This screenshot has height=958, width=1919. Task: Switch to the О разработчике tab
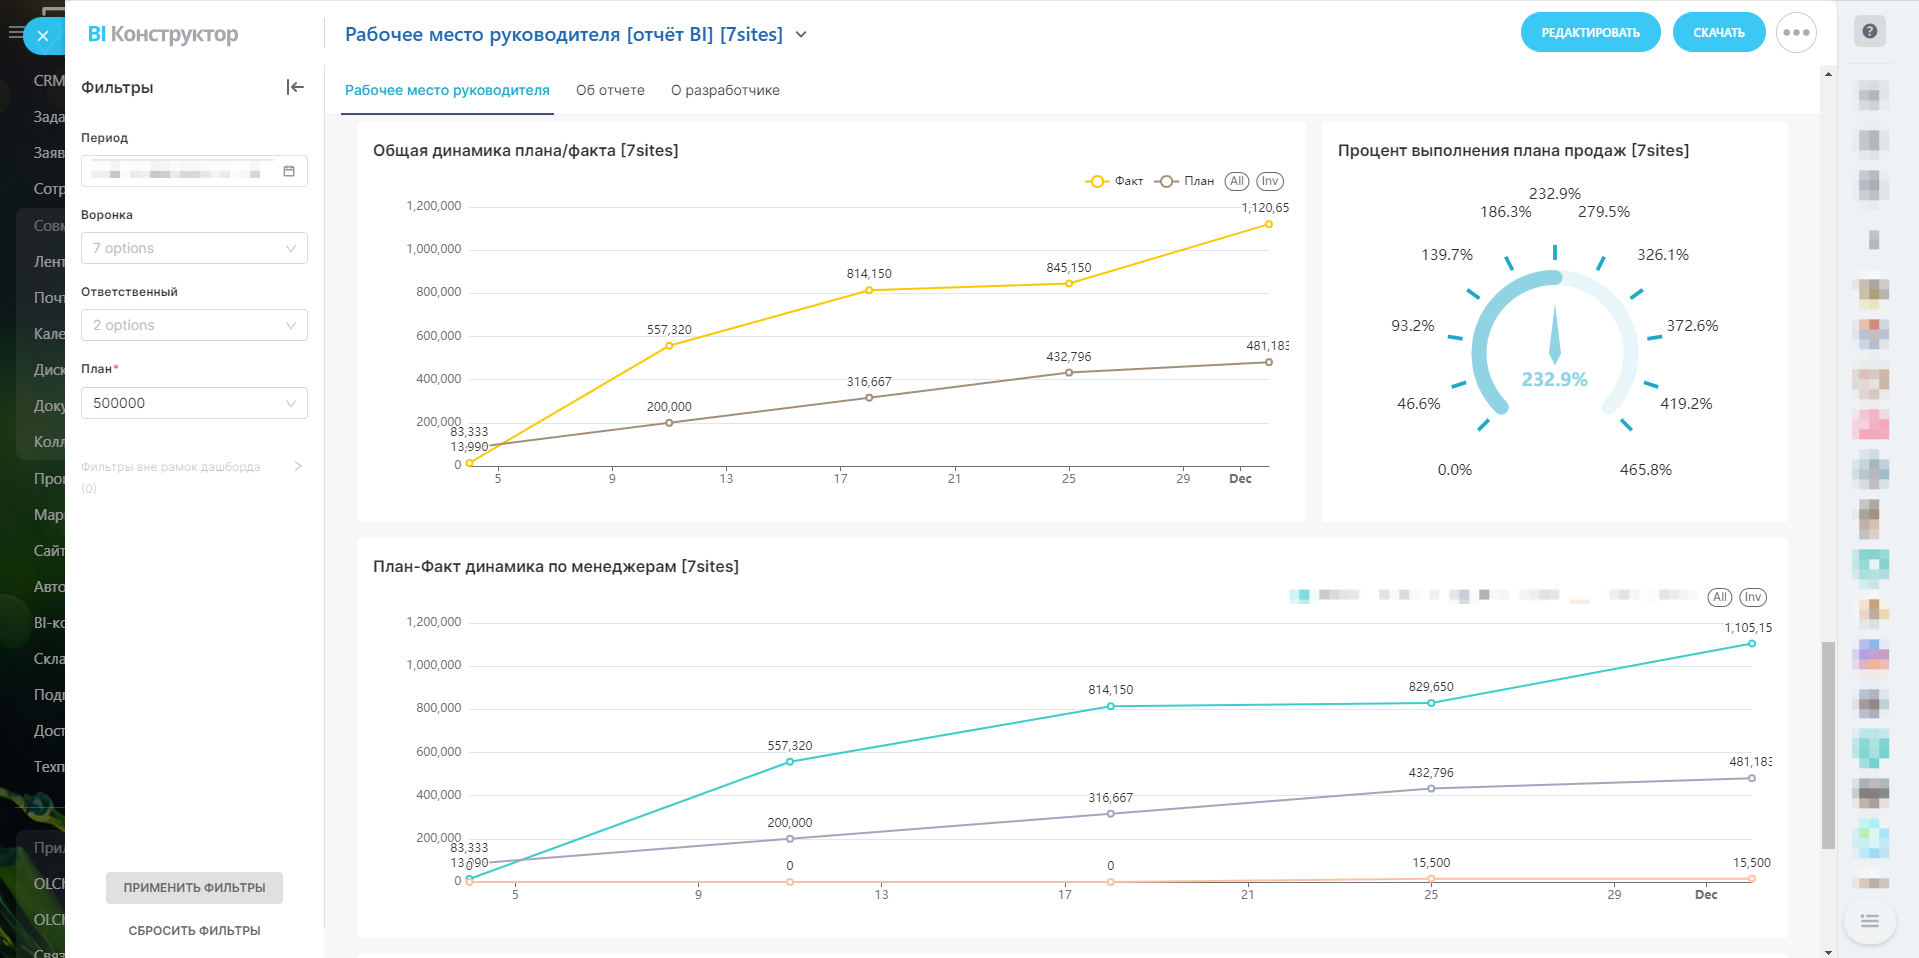[x=725, y=90]
